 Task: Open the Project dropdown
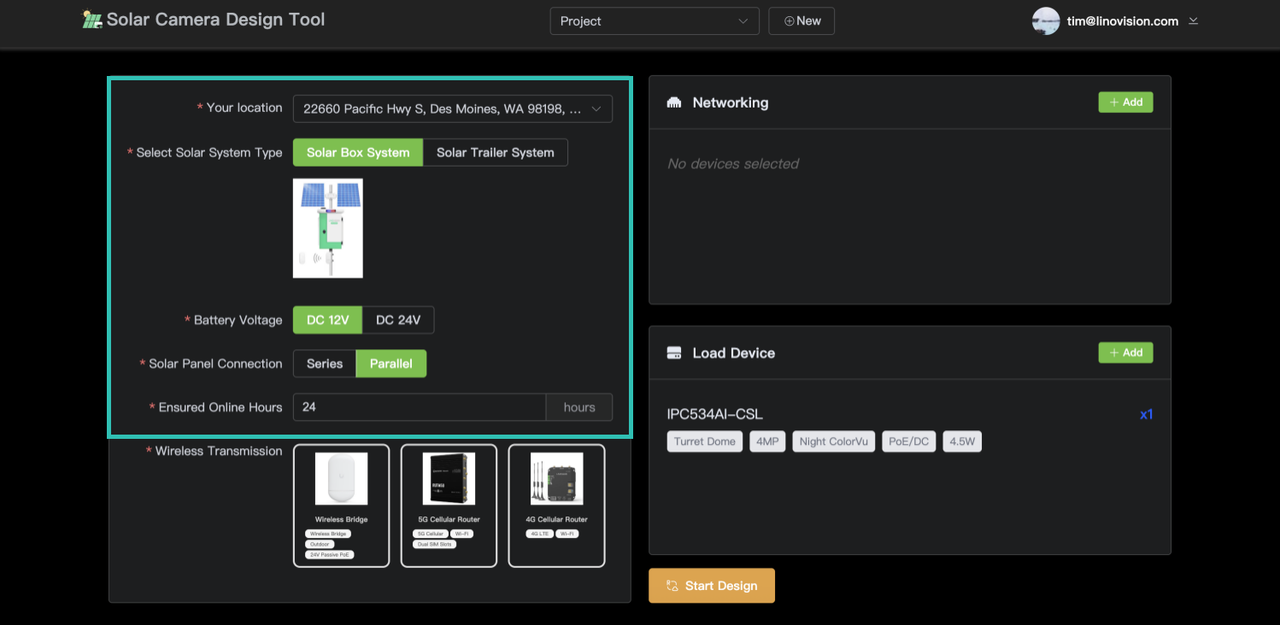[x=654, y=21]
